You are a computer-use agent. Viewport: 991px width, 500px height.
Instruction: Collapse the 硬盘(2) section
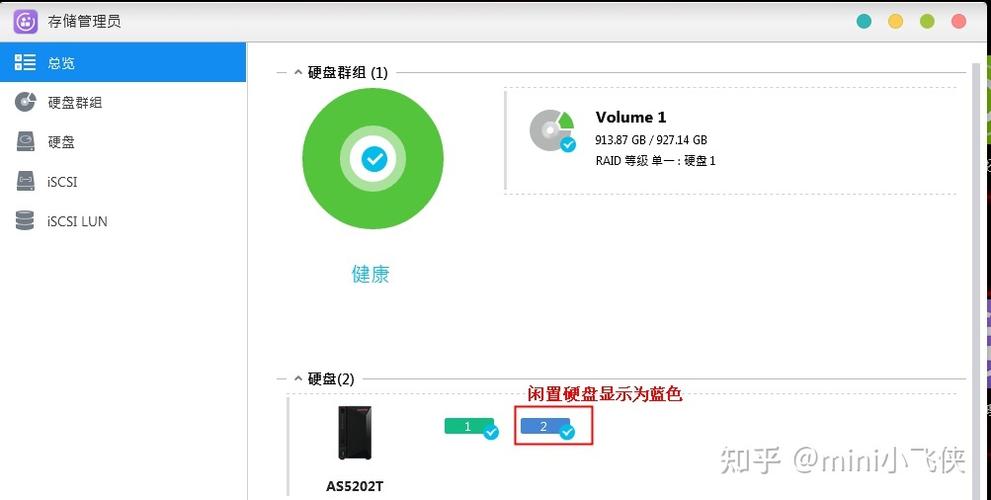pyautogui.click(x=298, y=379)
